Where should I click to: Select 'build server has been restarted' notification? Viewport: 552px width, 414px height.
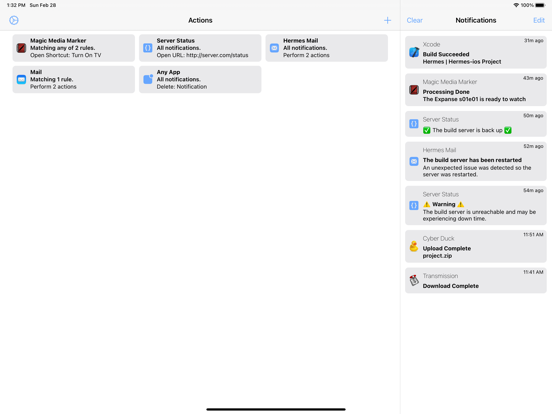coord(476,161)
